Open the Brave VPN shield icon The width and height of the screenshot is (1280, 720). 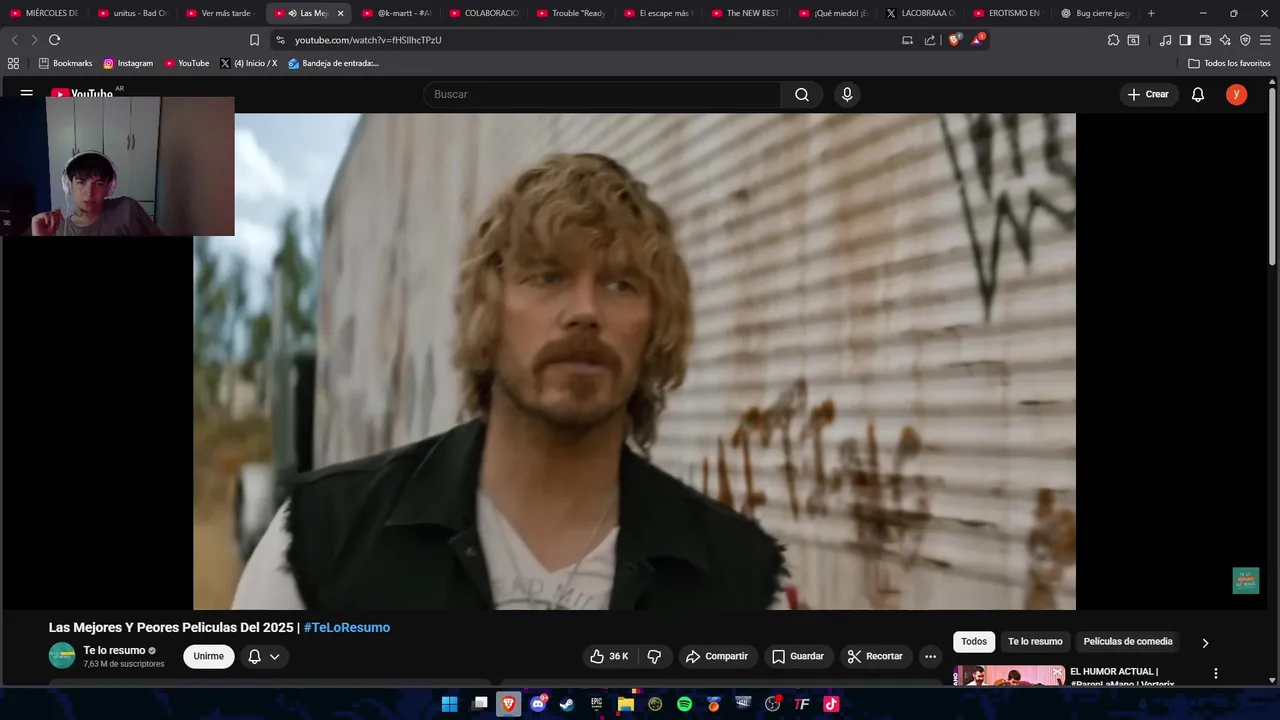tap(1245, 40)
